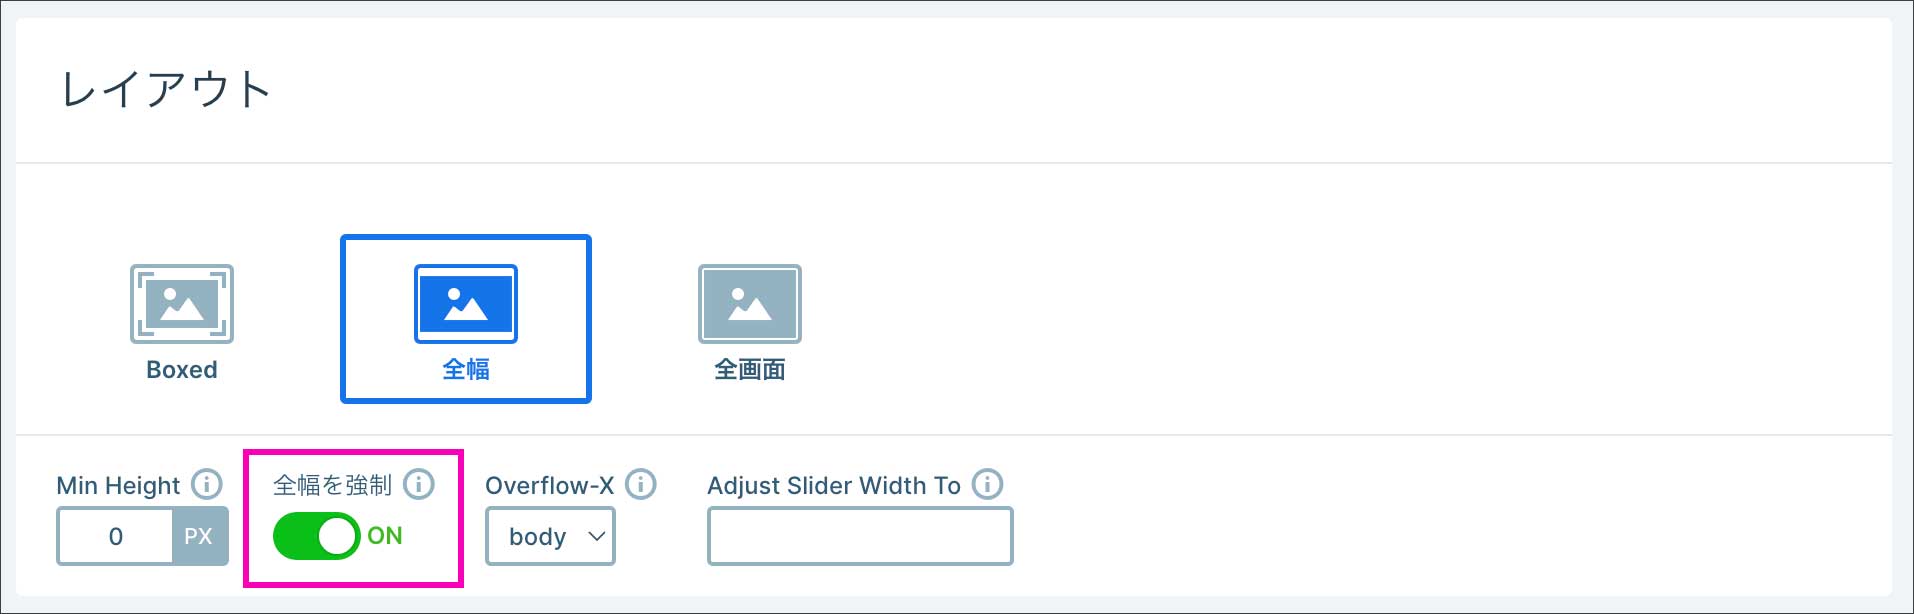Select the Boxed layout image icon
Screen dimensions: 1914x614
coord(181,303)
